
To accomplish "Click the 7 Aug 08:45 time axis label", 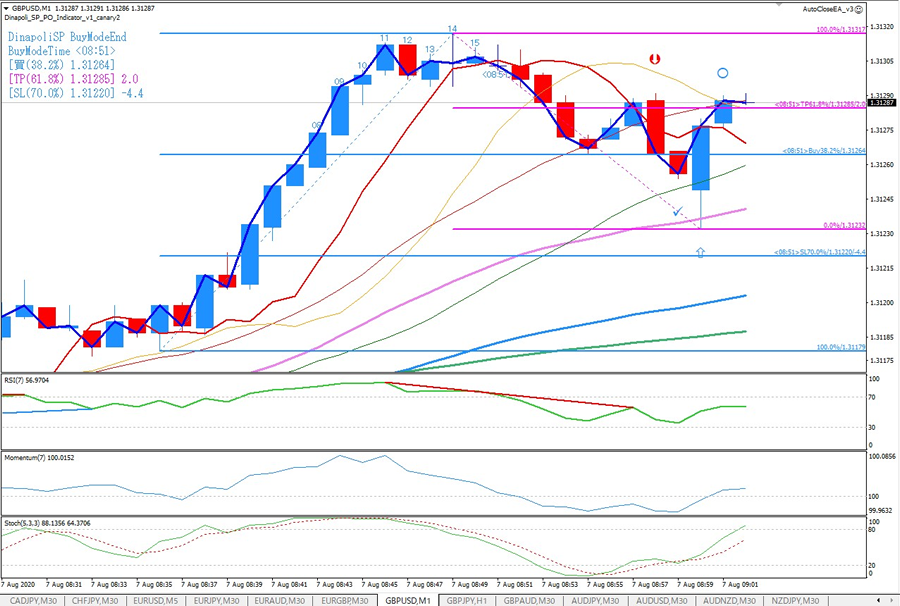I will tap(381, 585).
